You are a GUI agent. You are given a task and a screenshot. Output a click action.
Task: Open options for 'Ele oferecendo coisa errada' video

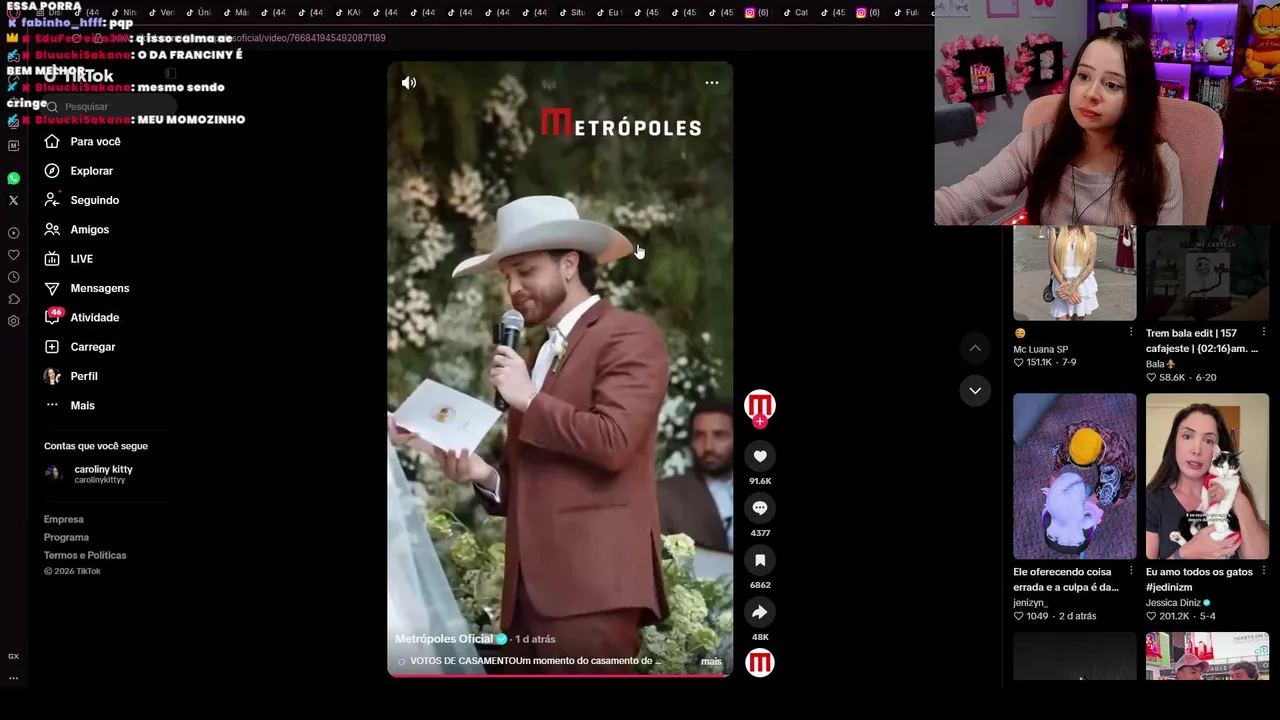pyautogui.click(x=1131, y=572)
